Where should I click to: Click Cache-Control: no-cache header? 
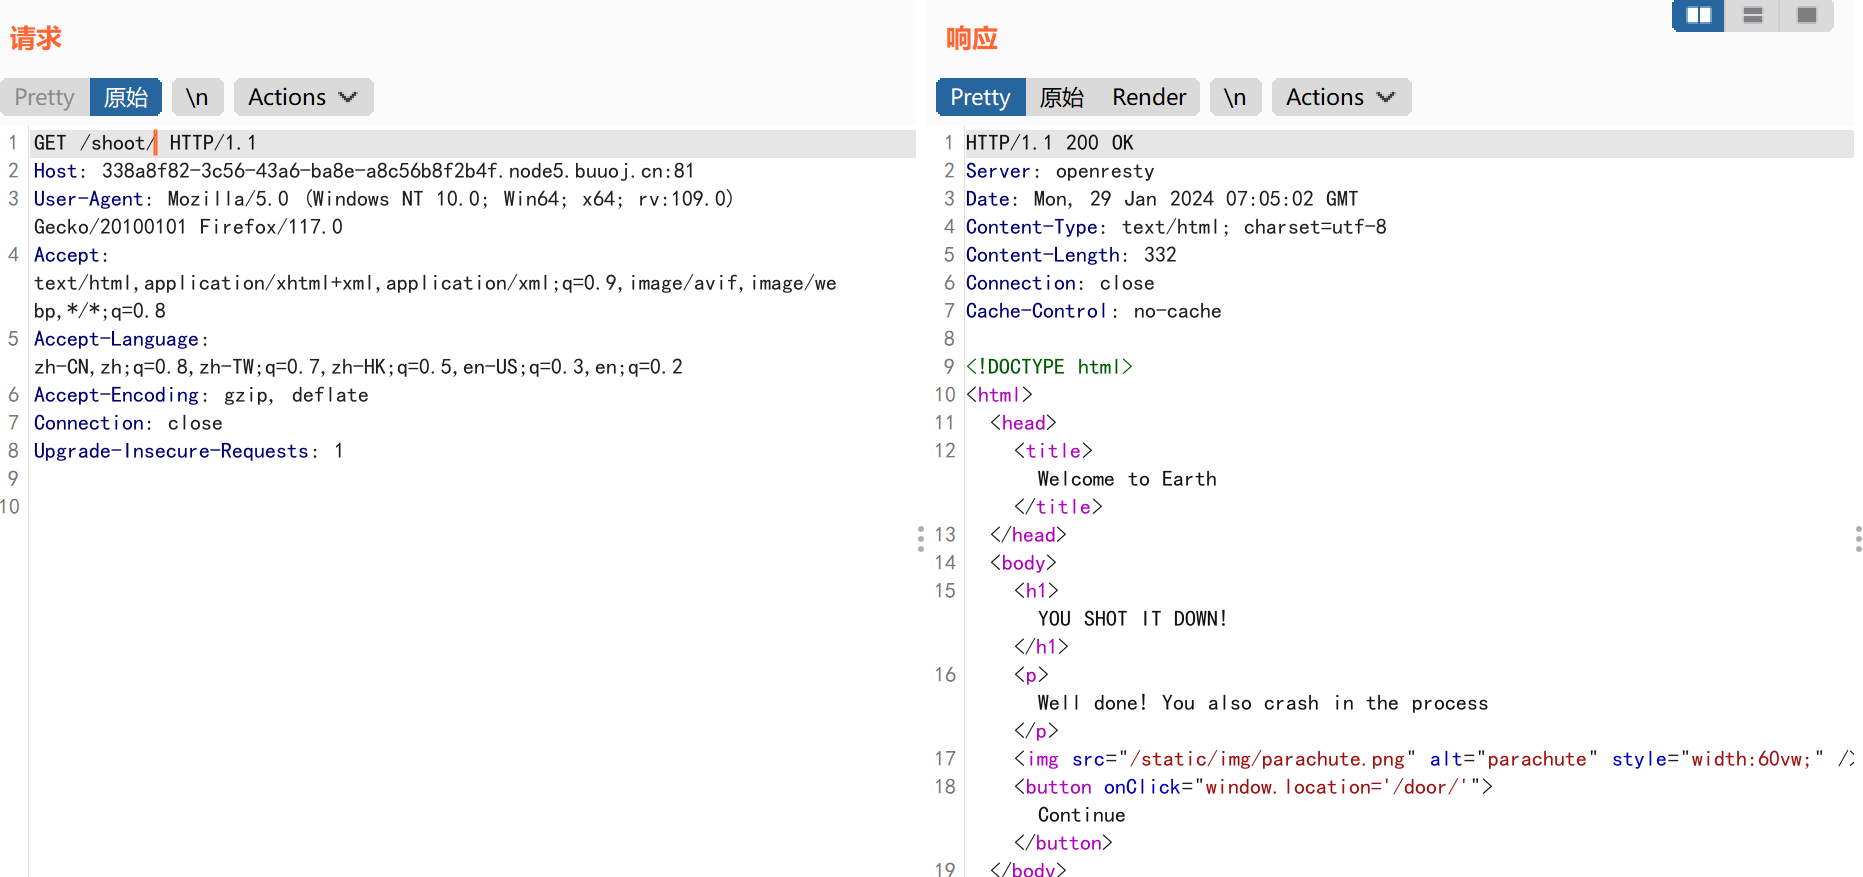(1093, 311)
